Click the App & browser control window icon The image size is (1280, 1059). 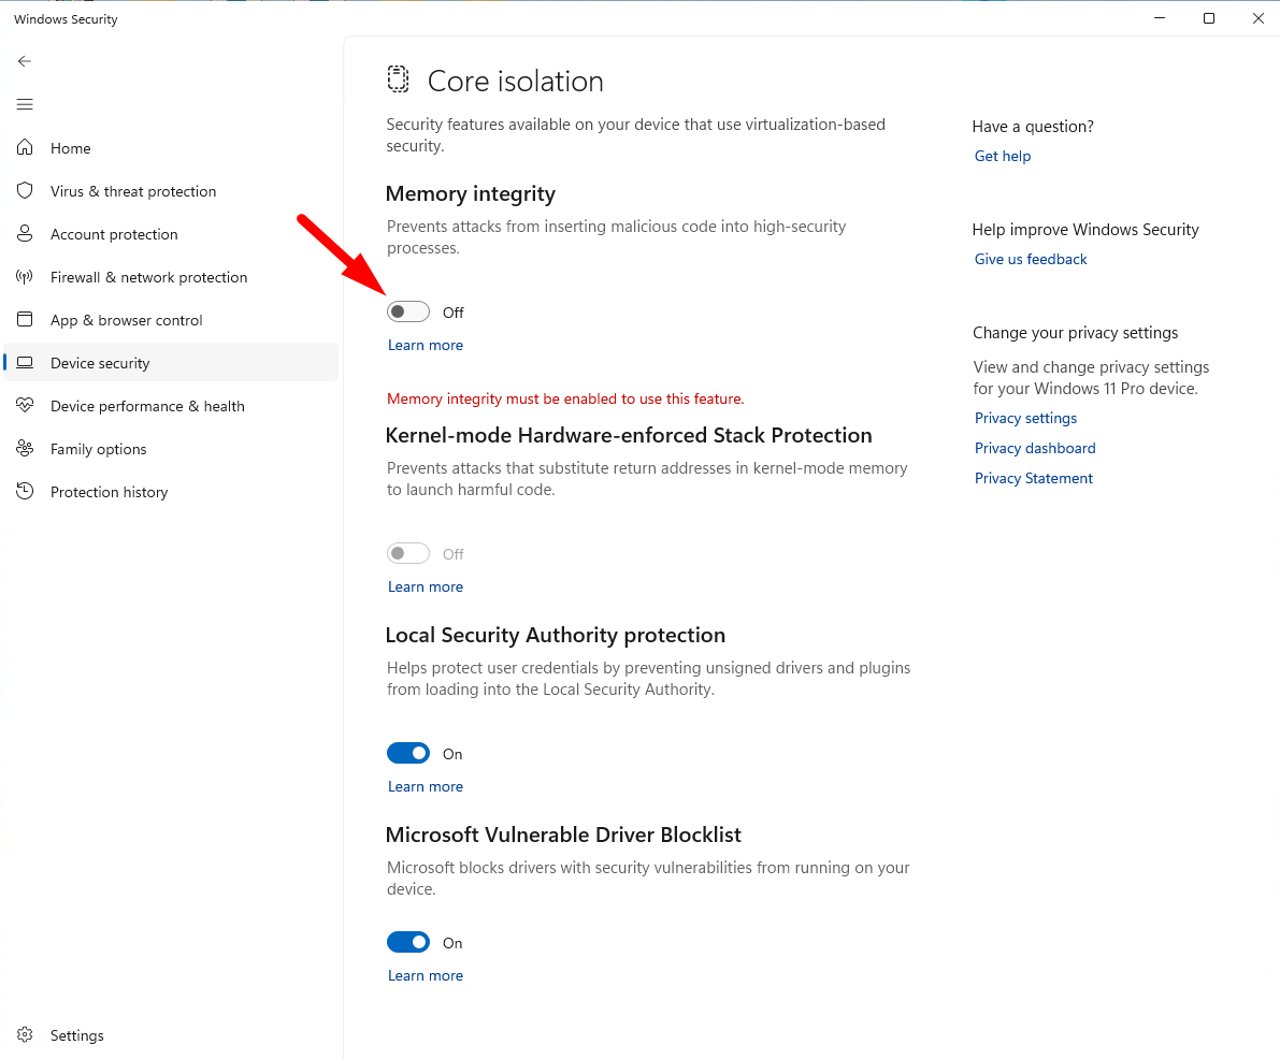(x=25, y=319)
